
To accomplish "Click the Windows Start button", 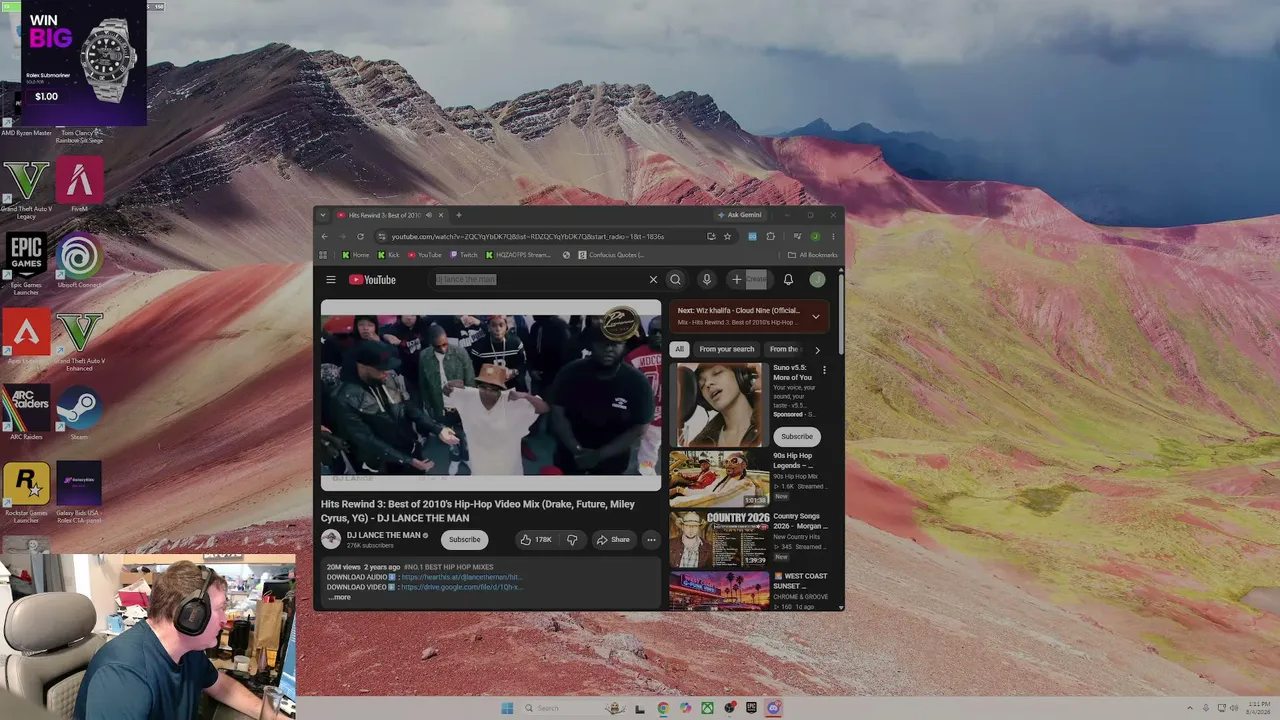I will (507, 708).
